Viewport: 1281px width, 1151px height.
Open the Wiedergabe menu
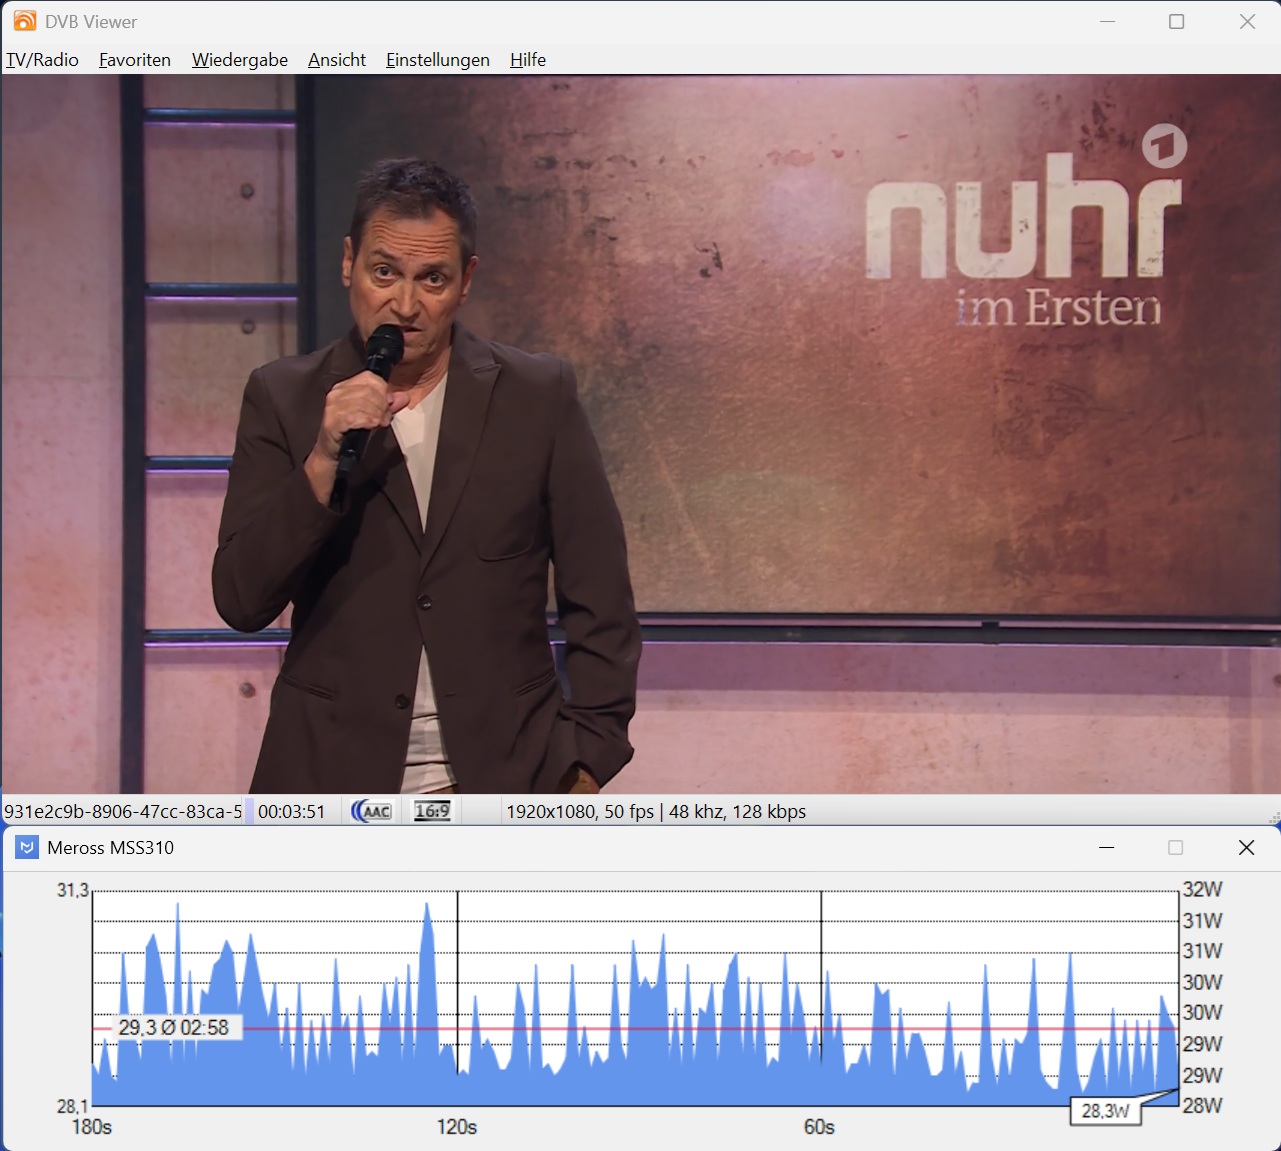[240, 60]
